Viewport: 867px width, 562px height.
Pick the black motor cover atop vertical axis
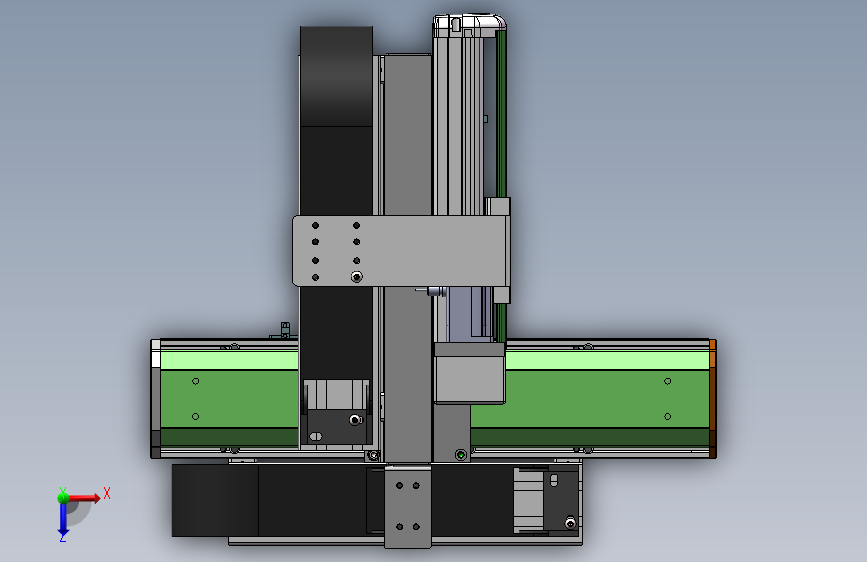(336, 76)
